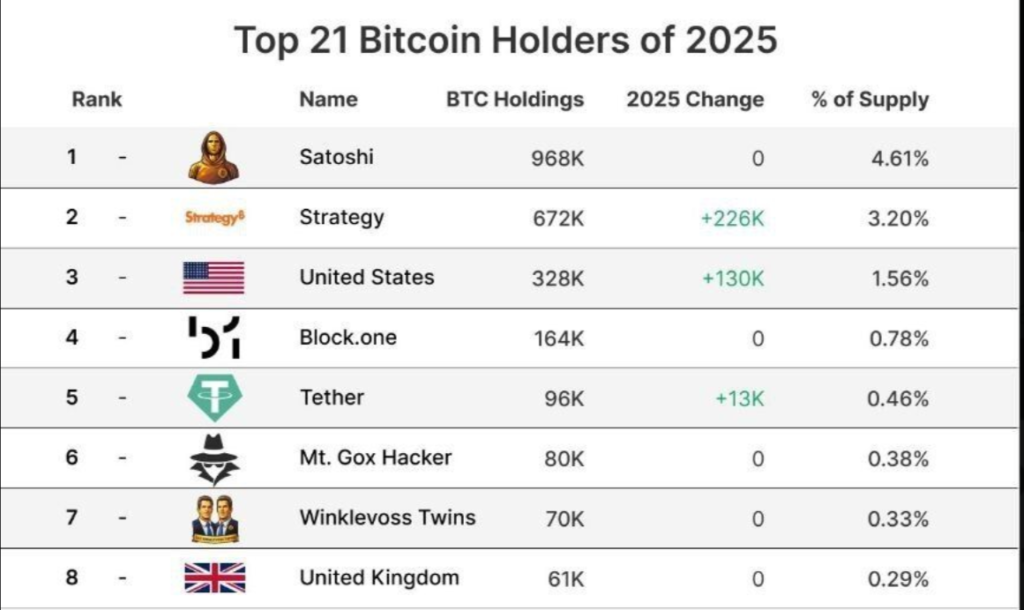1024x610 pixels.
Task: Sort by 2025 Change column header
Action: coord(695,99)
